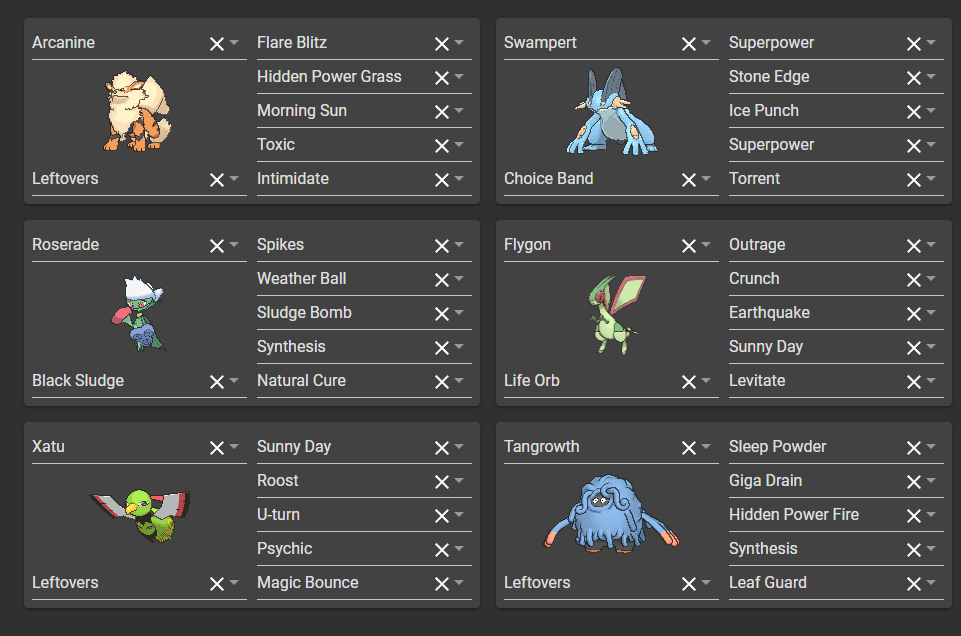Clear the Roserade species field

click(x=216, y=246)
